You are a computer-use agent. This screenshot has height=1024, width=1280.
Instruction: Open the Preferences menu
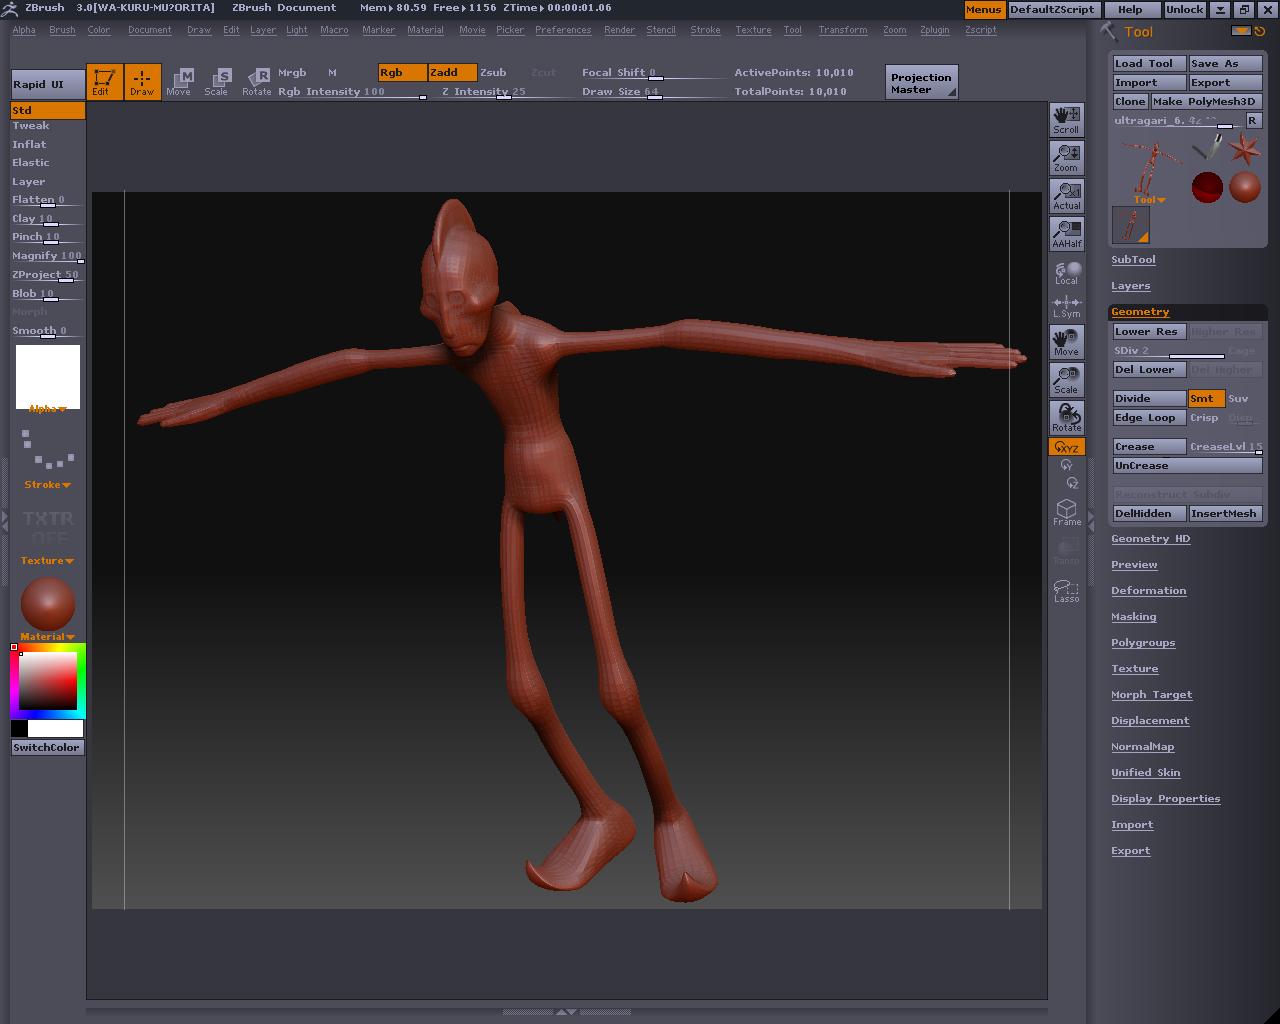click(x=562, y=30)
